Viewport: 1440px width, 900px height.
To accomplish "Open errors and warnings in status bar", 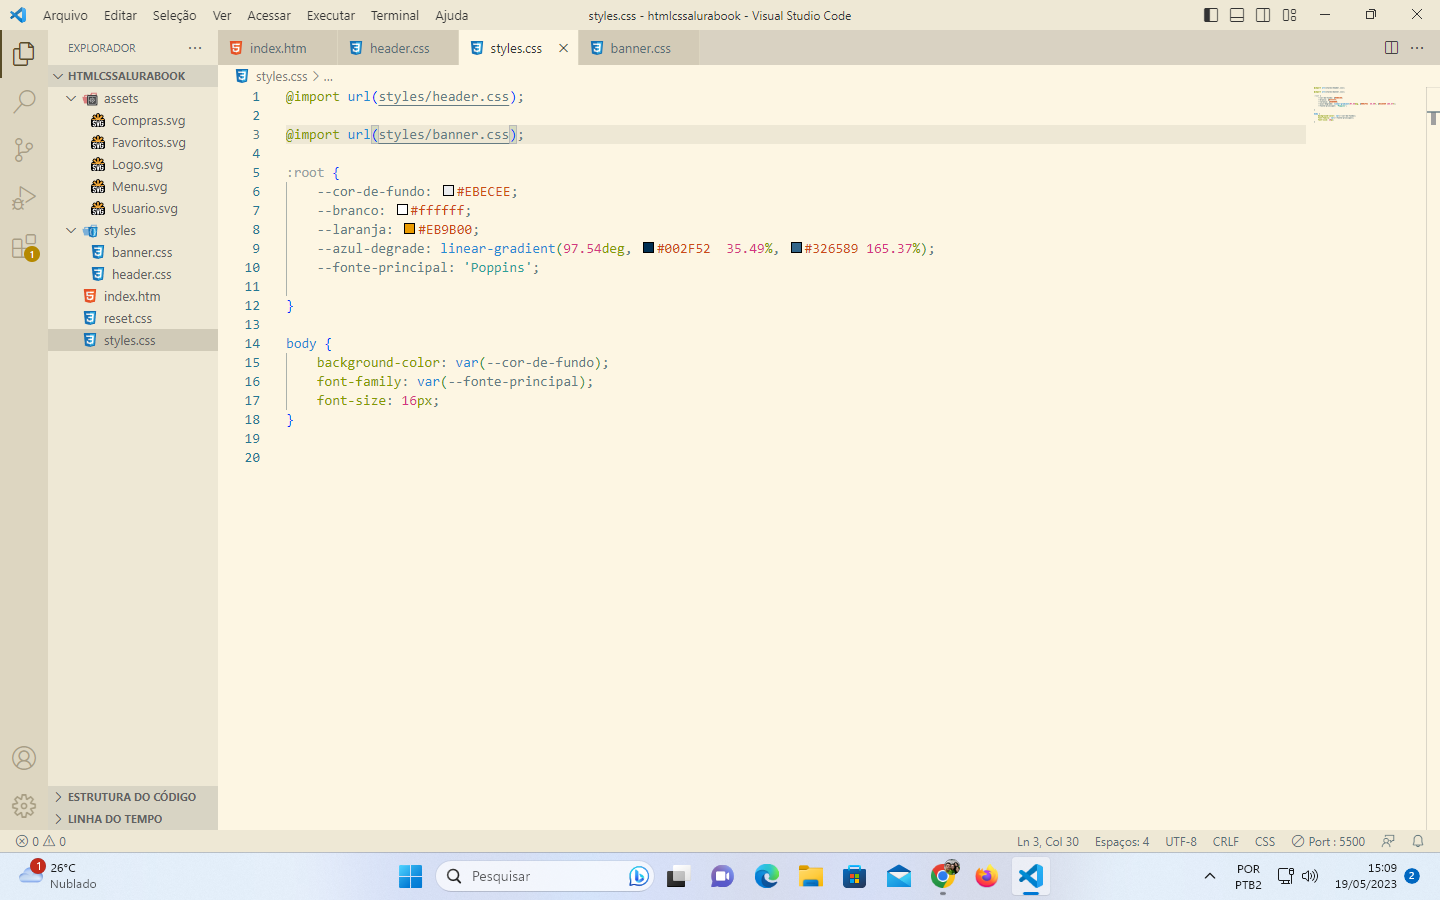I will click(x=41, y=841).
